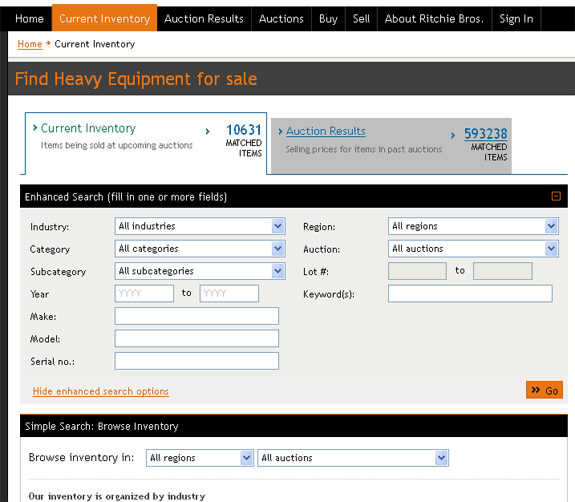The image size is (575, 502).
Task: Click Selling prices for items in past auctions text
Action: (x=364, y=150)
